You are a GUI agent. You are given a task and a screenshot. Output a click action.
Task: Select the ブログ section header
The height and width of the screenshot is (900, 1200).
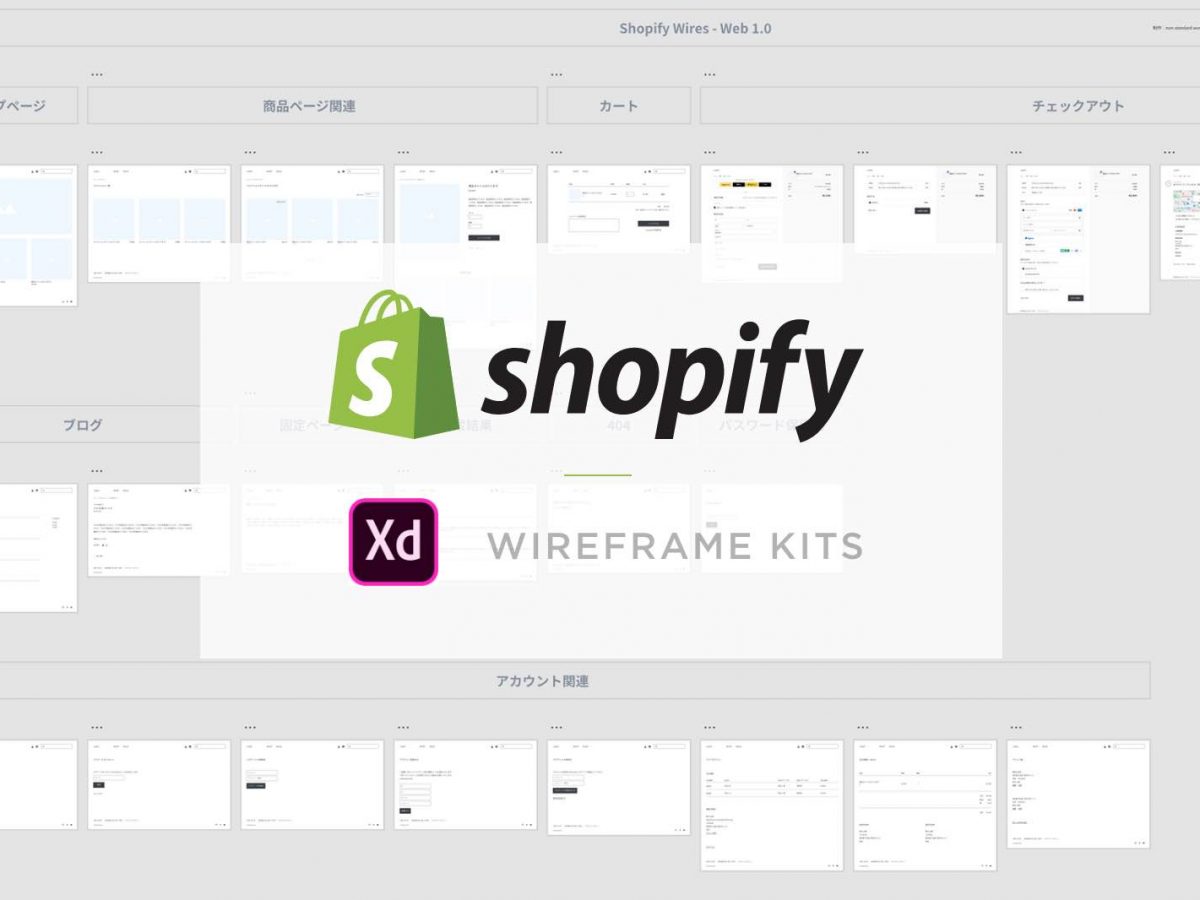82,425
